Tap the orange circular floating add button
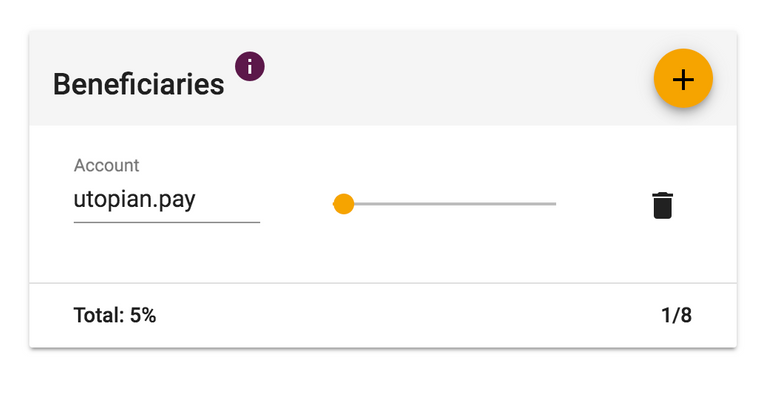The height and width of the screenshot is (394, 768). click(x=683, y=78)
